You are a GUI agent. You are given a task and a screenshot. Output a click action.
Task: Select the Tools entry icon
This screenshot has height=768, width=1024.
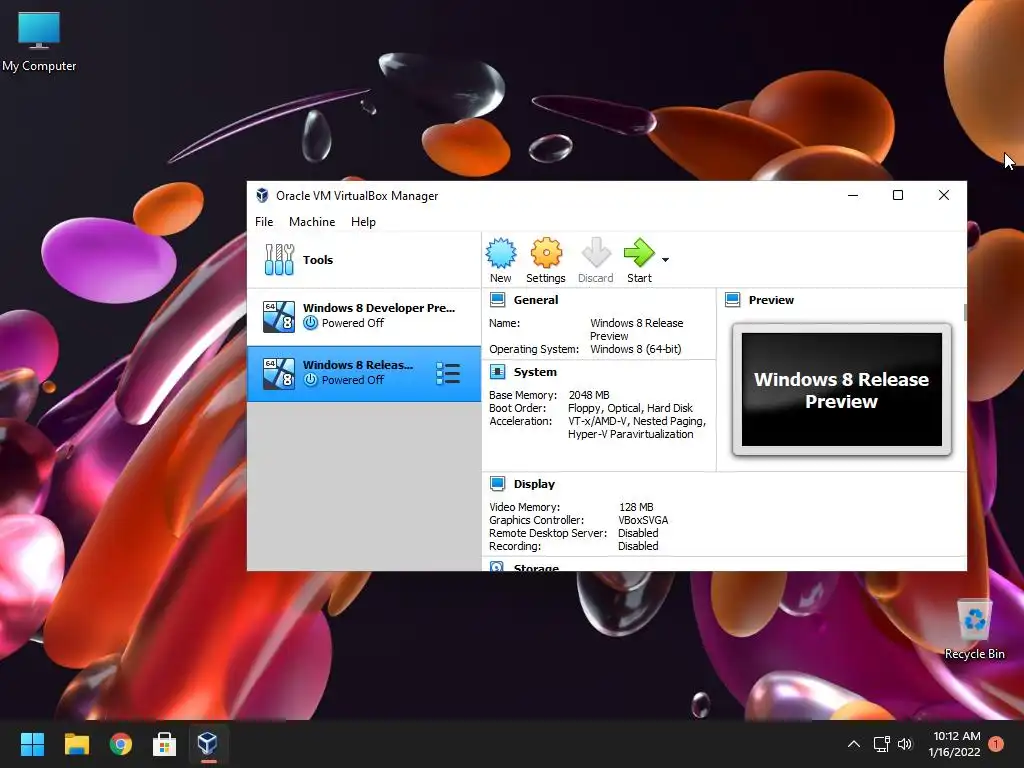coord(280,259)
